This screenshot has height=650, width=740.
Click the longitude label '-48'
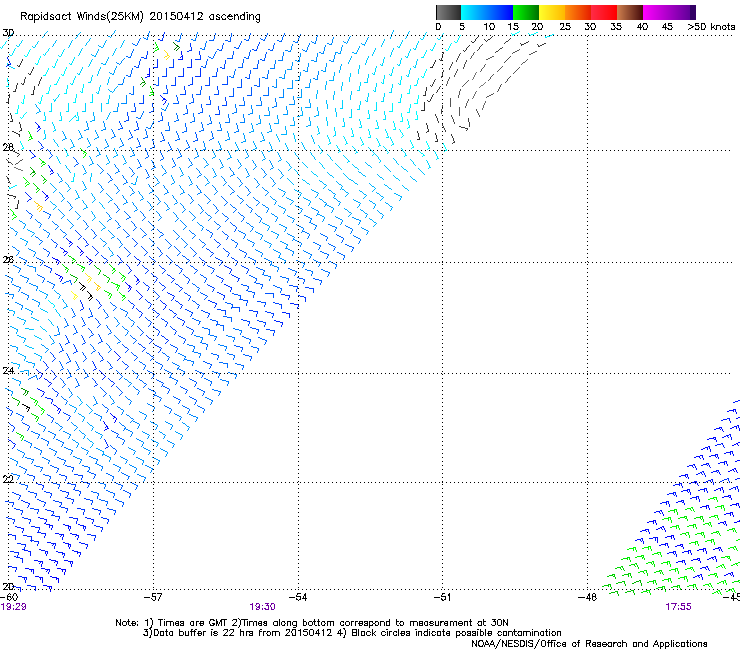588,597
